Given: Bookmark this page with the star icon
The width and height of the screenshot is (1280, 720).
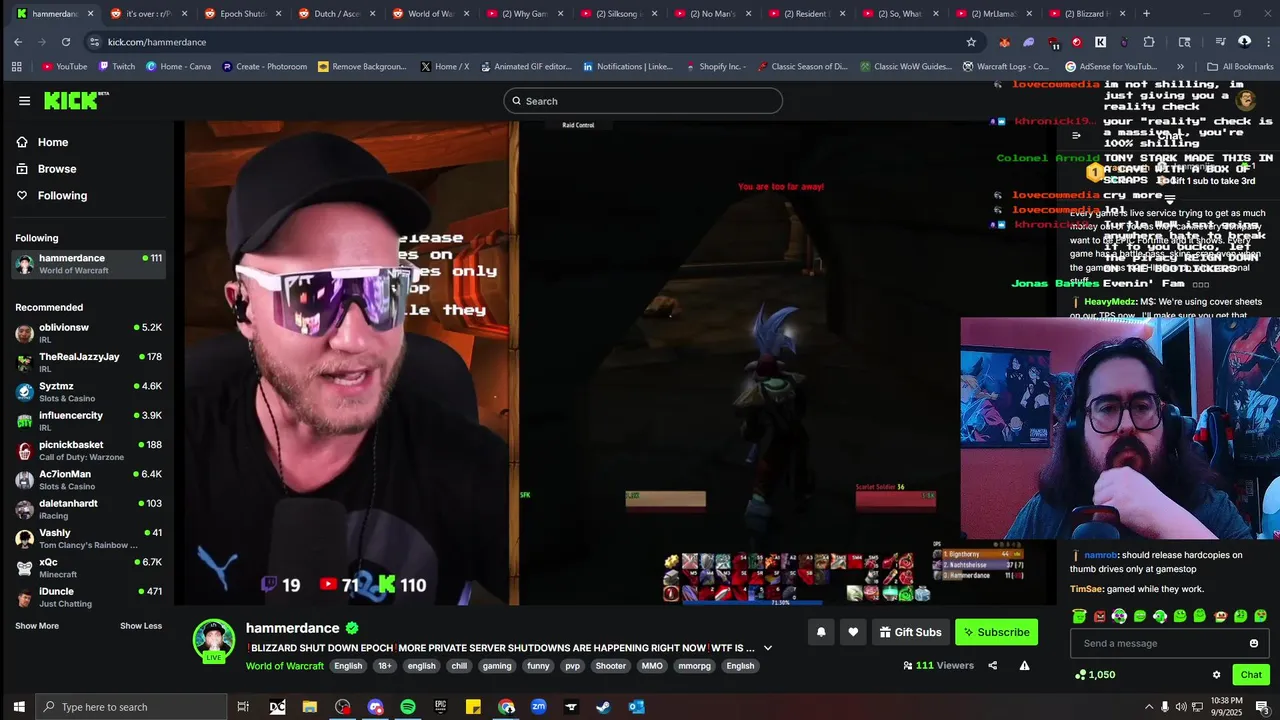Looking at the screenshot, I should pos(971,42).
